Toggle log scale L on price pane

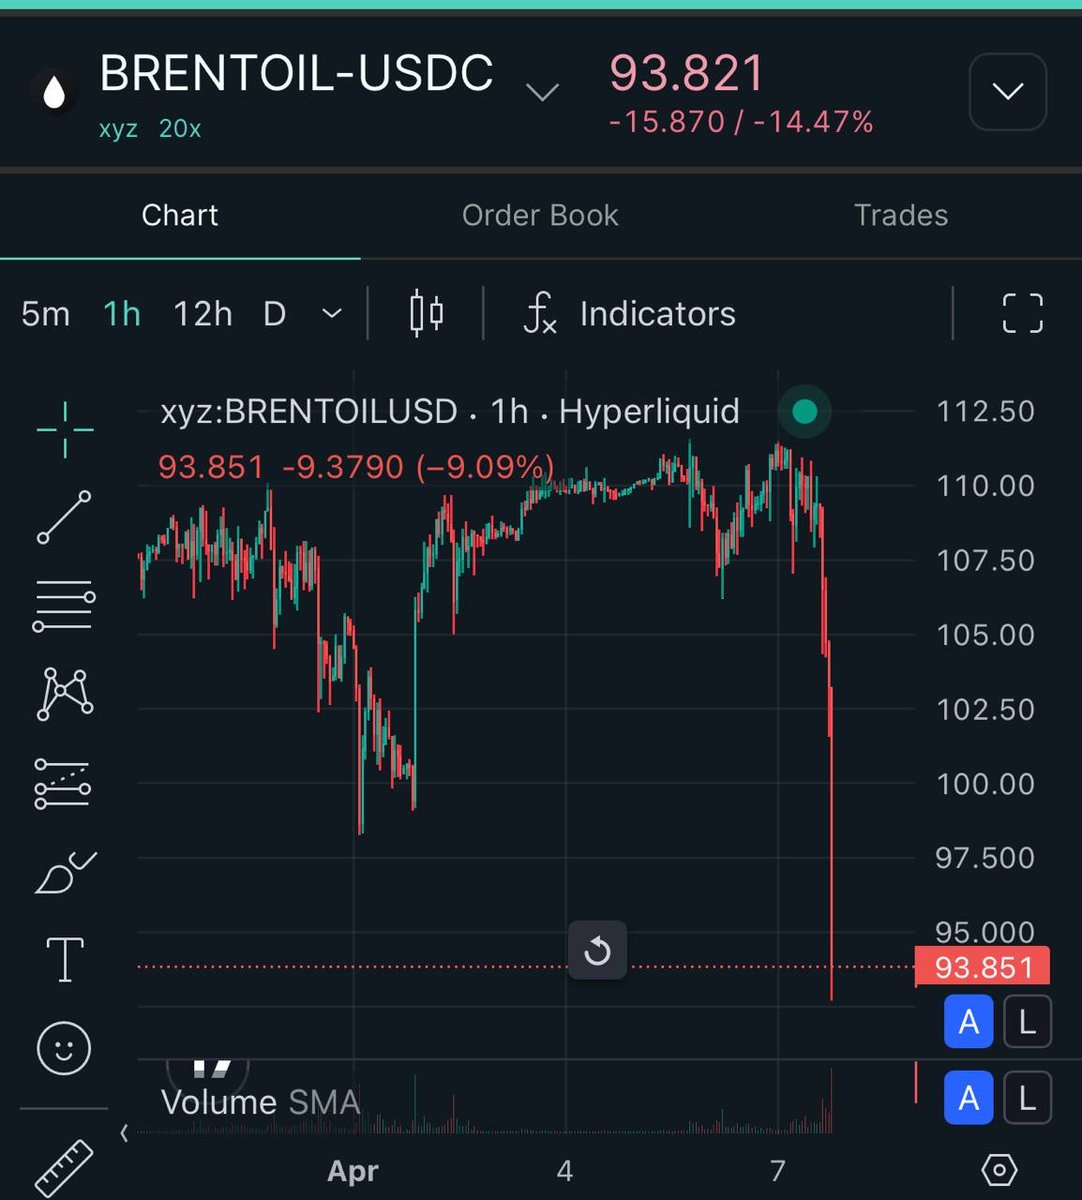[x=1027, y=1022]
